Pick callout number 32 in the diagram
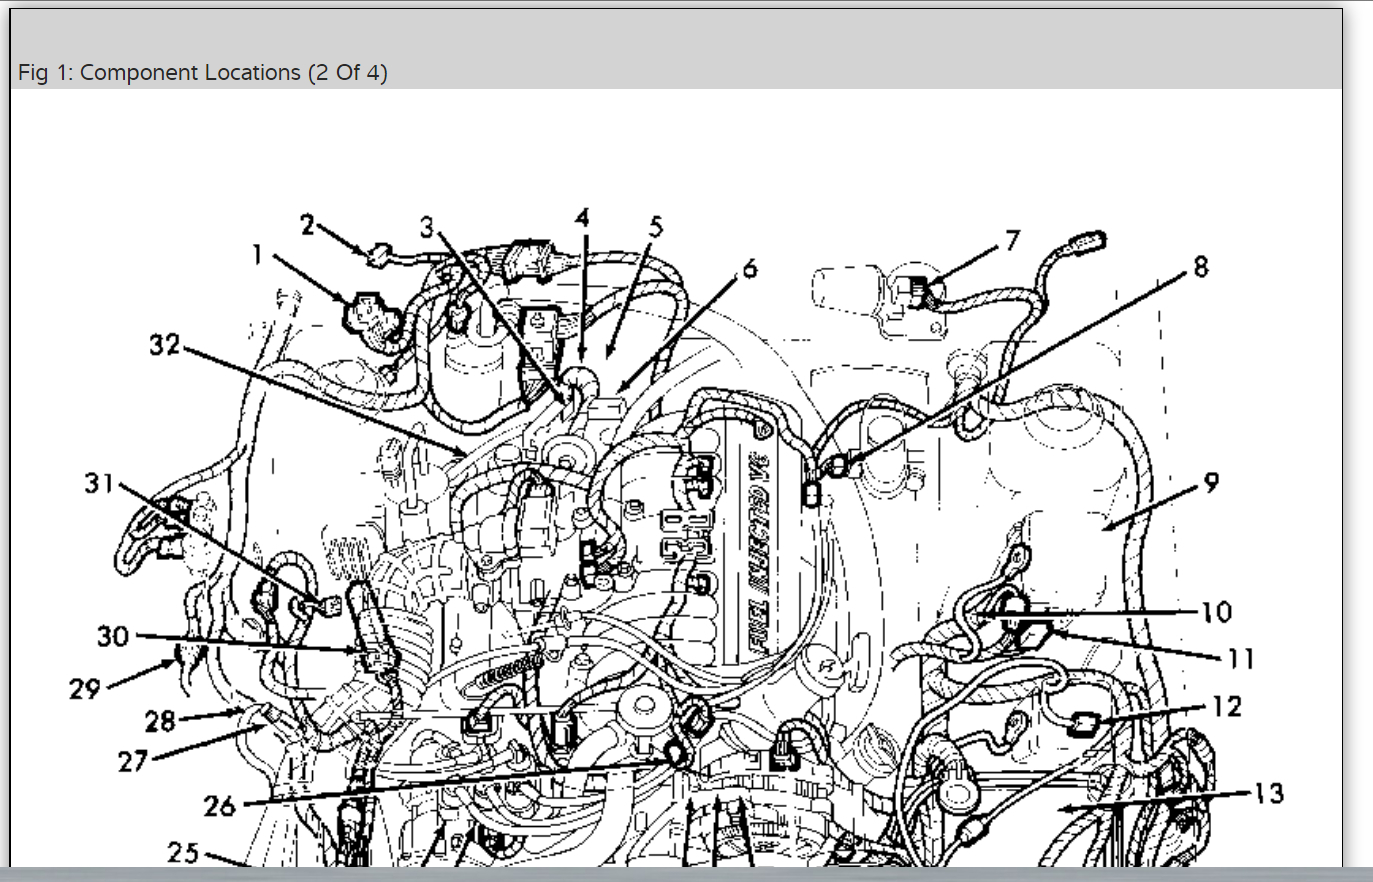The height and width of the screenshot is (882, 1373). [165, 345]
